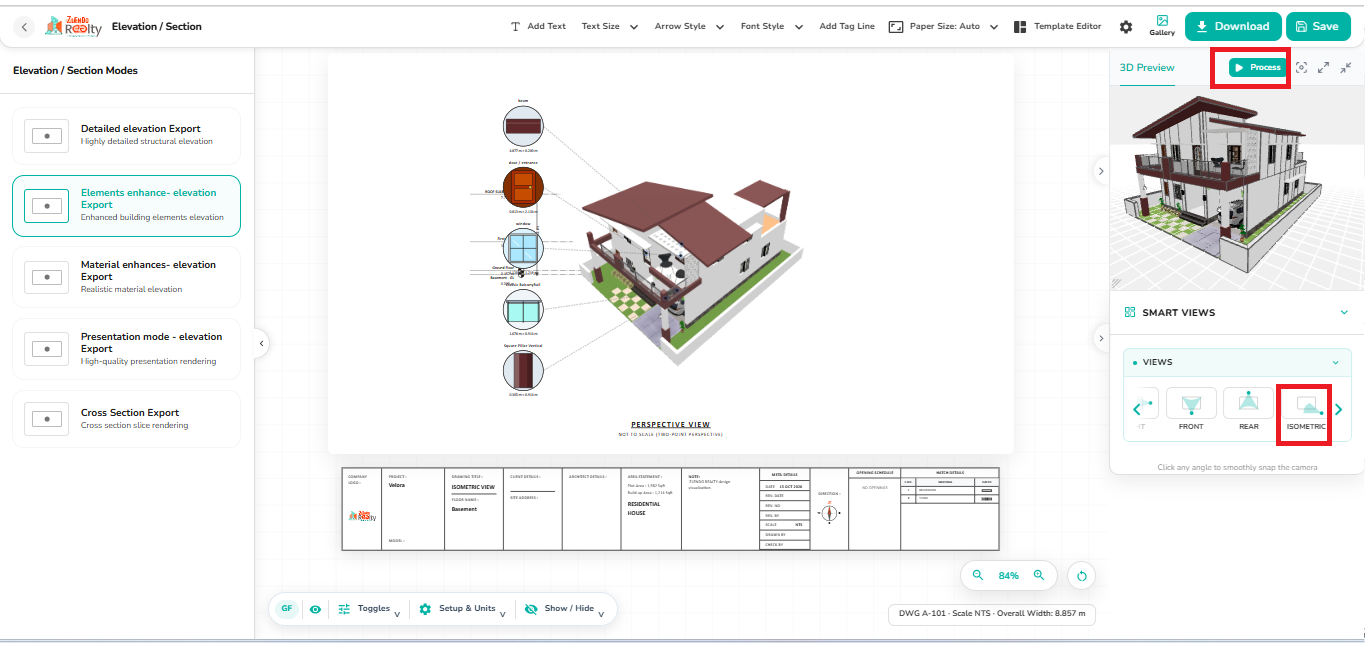Go back with the header arrow

click(x=25, y=27)
